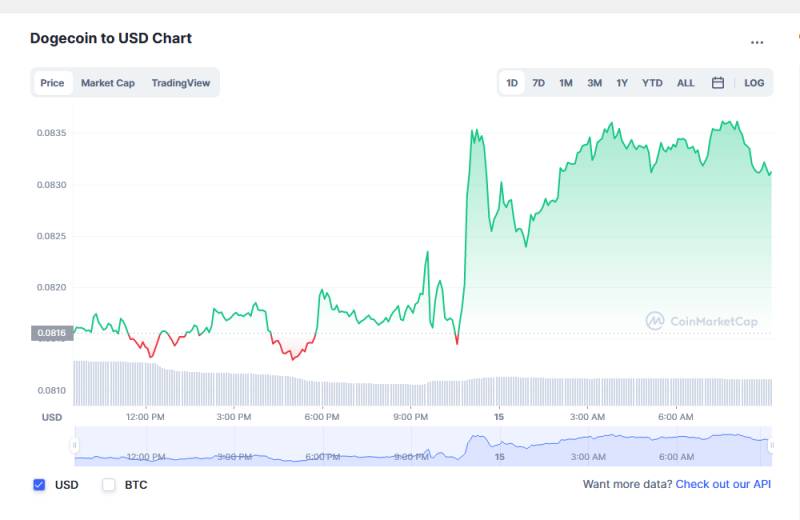This screenshot has height=520, width=800.
Task: Select the 1M time range
Action: 566,83
